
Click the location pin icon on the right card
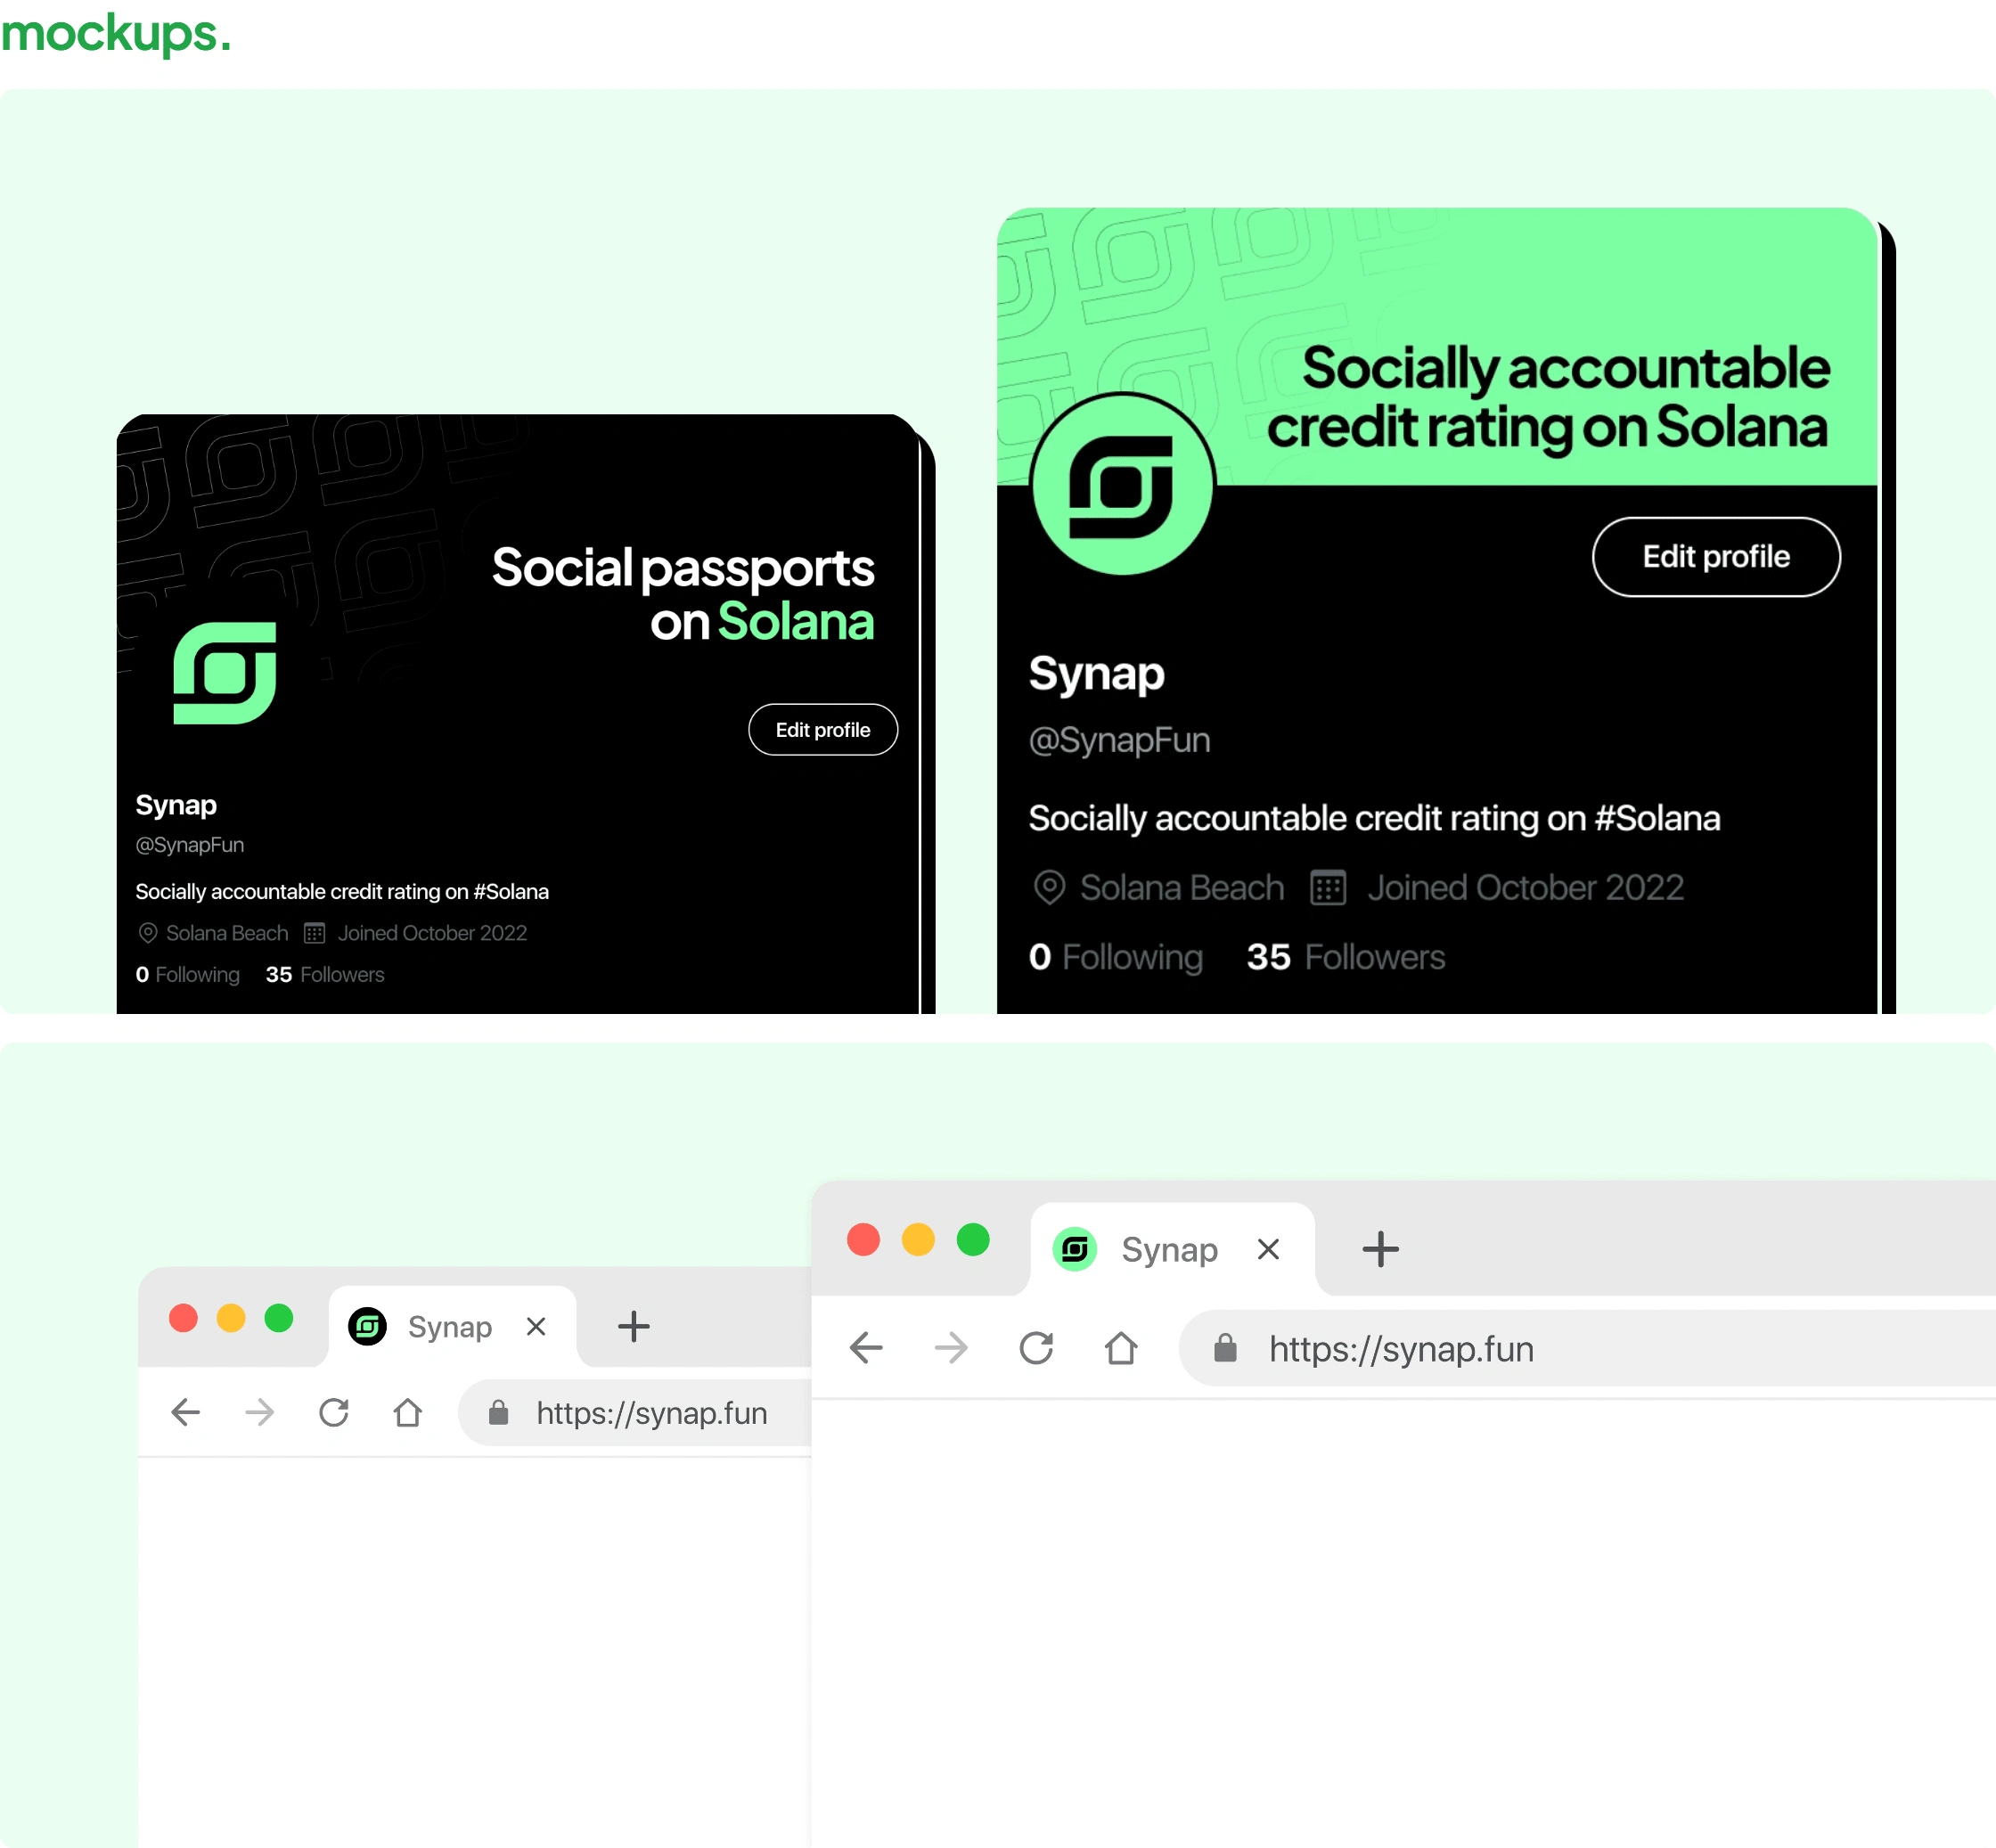[x=1049, y=888]
